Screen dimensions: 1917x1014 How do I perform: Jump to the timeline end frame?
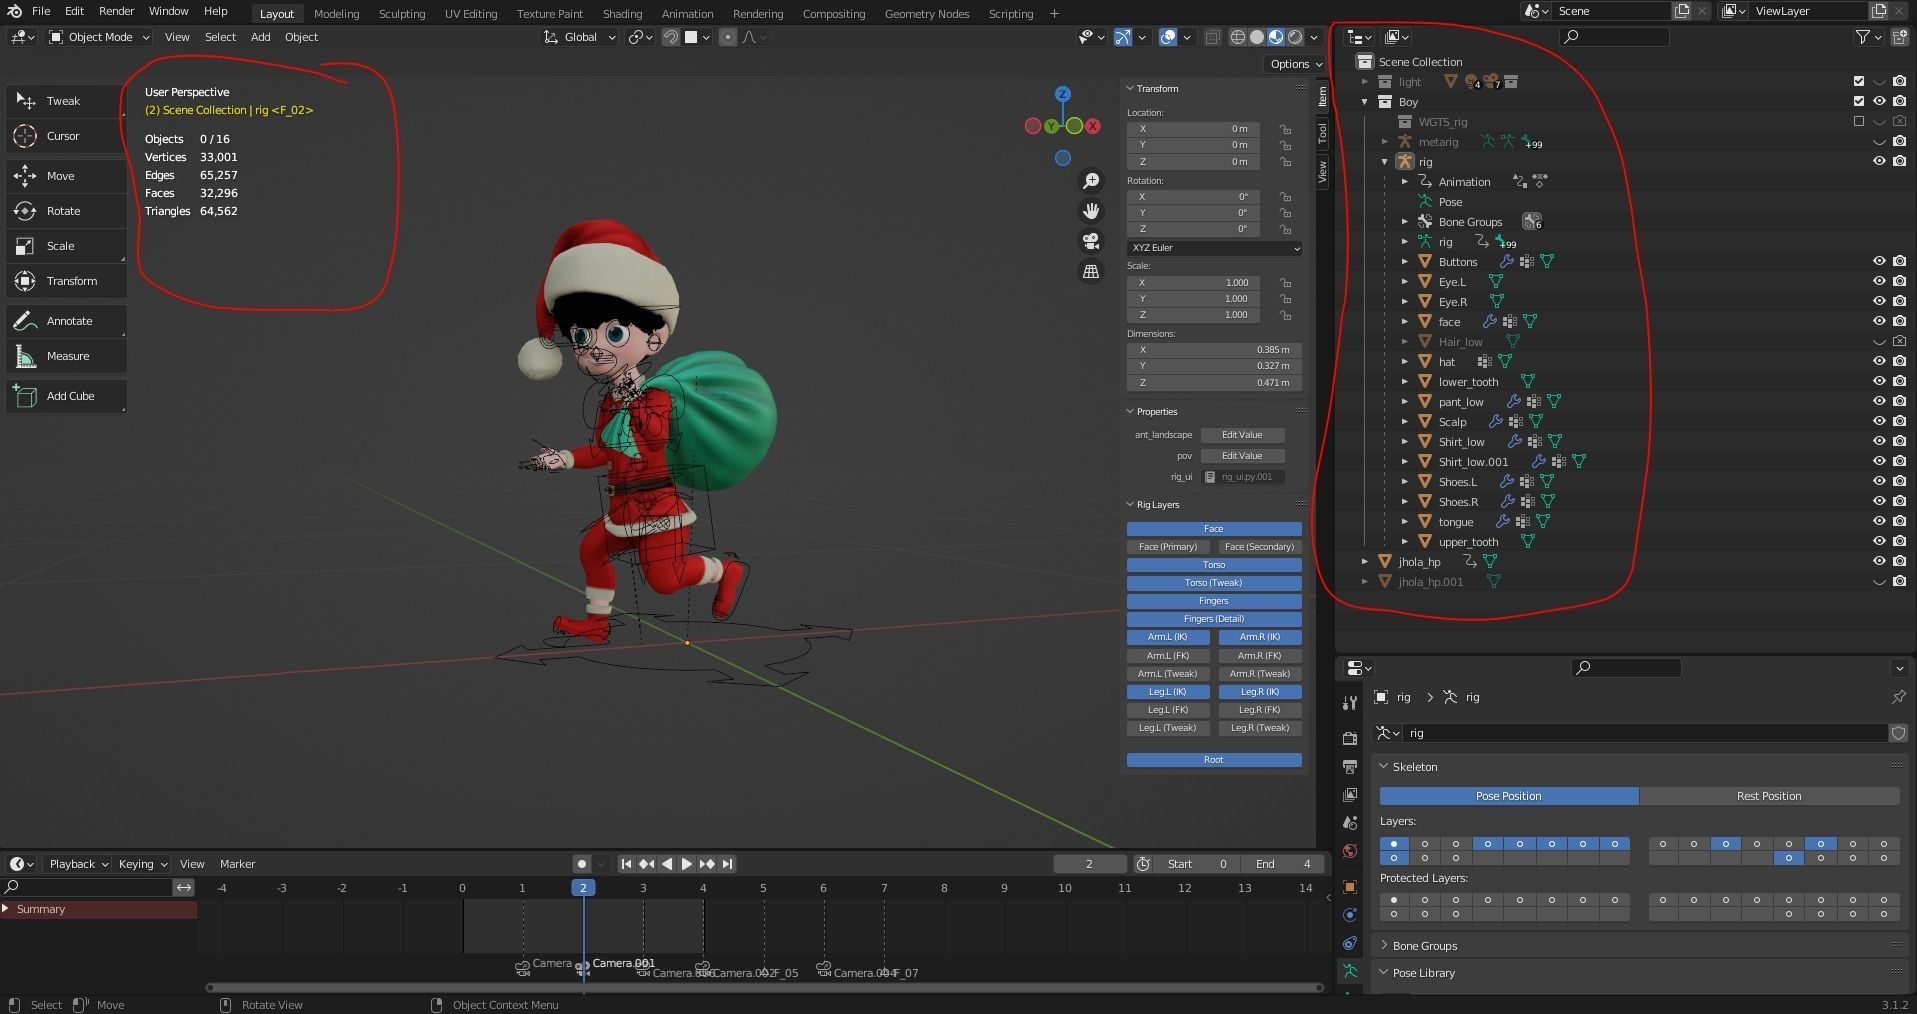coord(728,864)
